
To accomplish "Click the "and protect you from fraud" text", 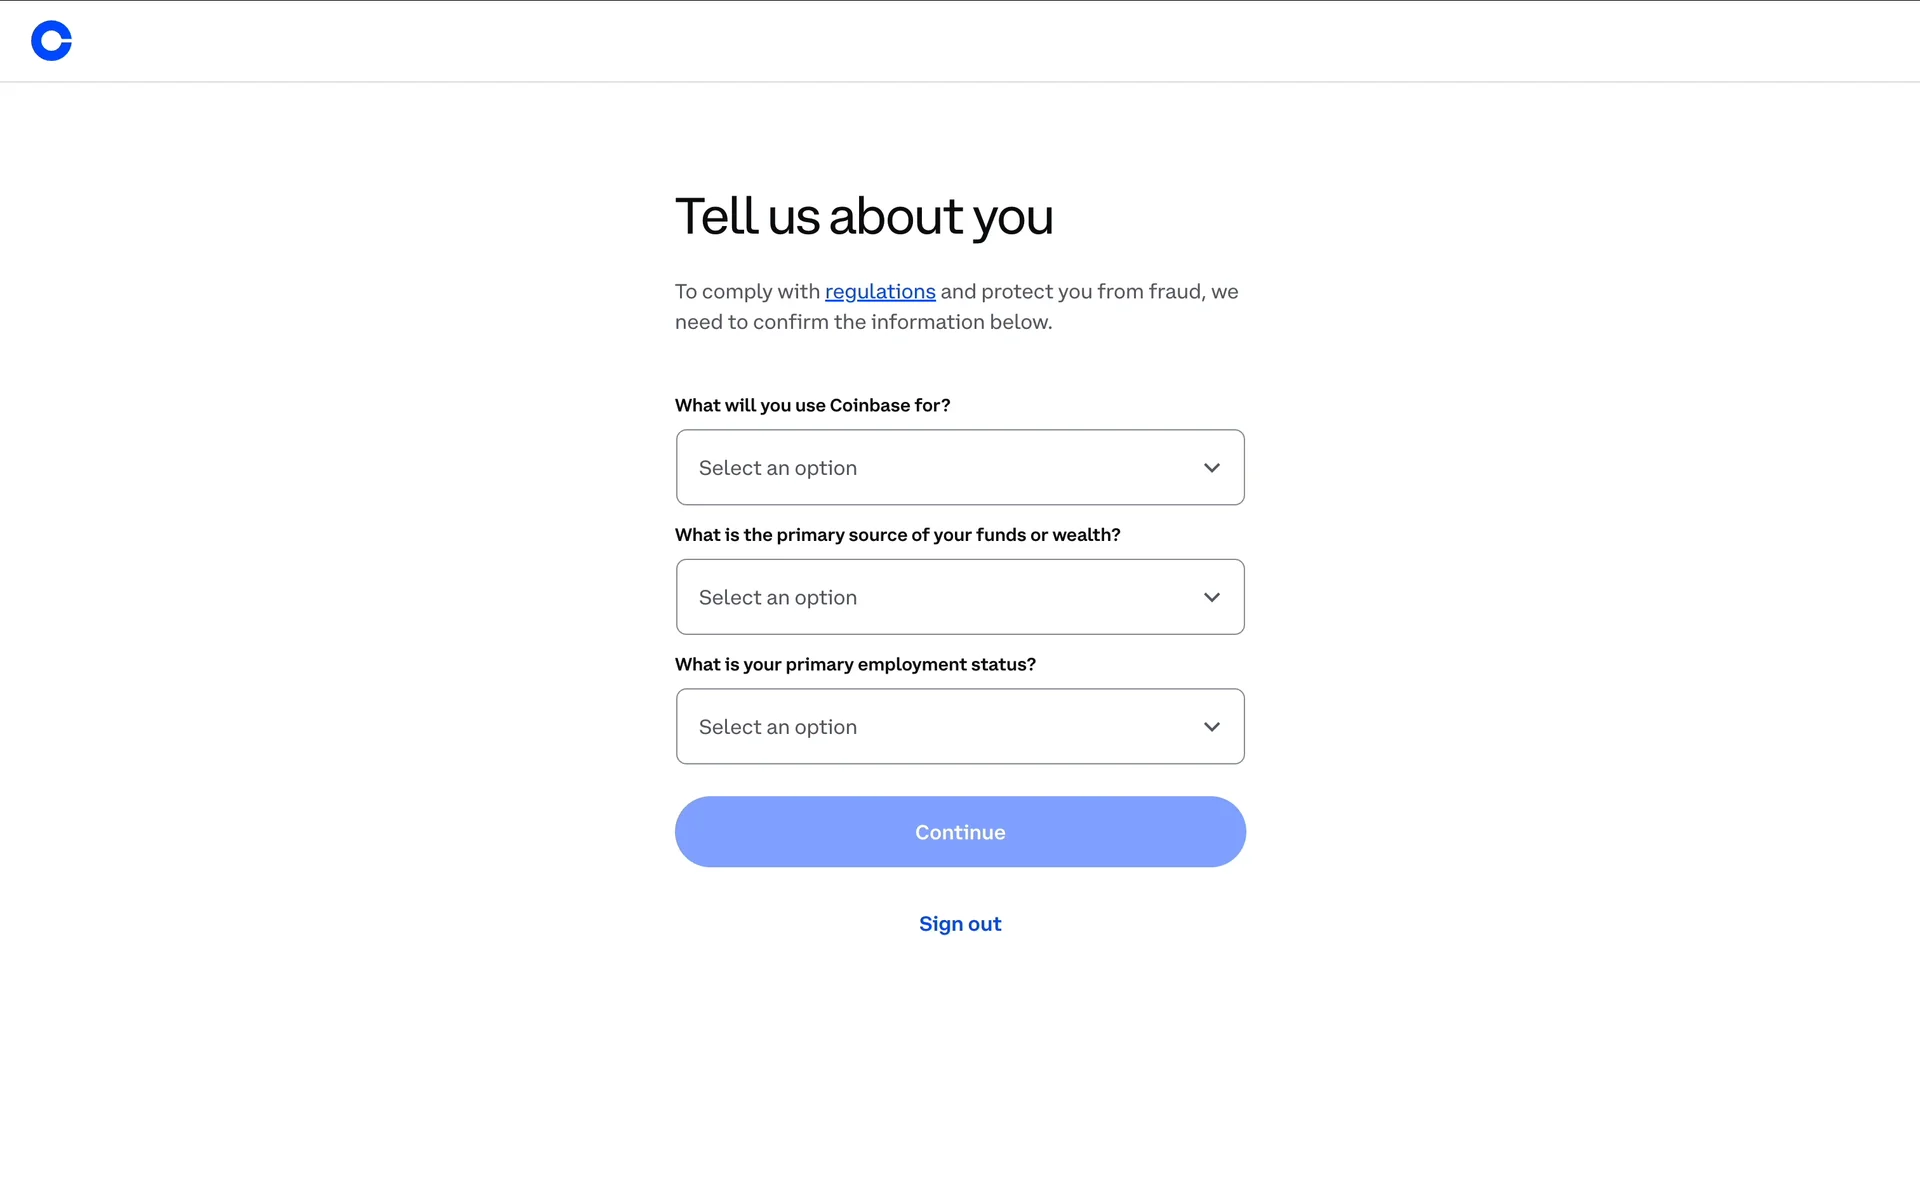I will point(1070,291).
